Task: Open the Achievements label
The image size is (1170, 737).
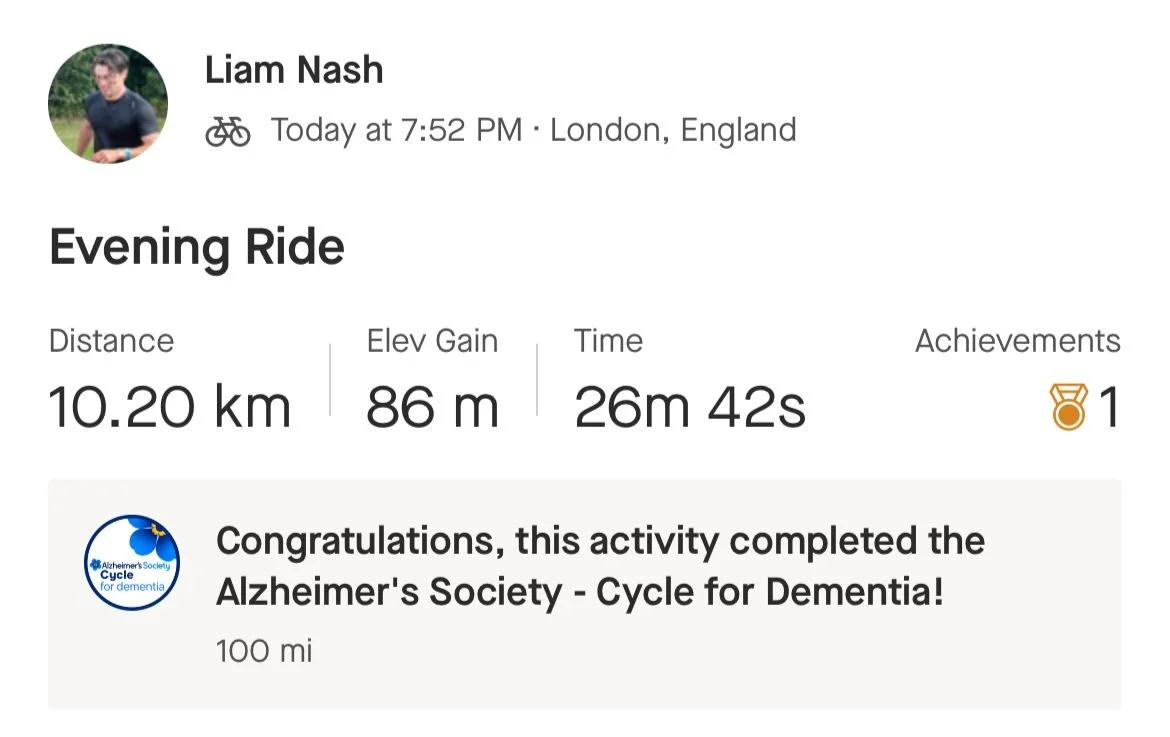Action: [1017, 341]
